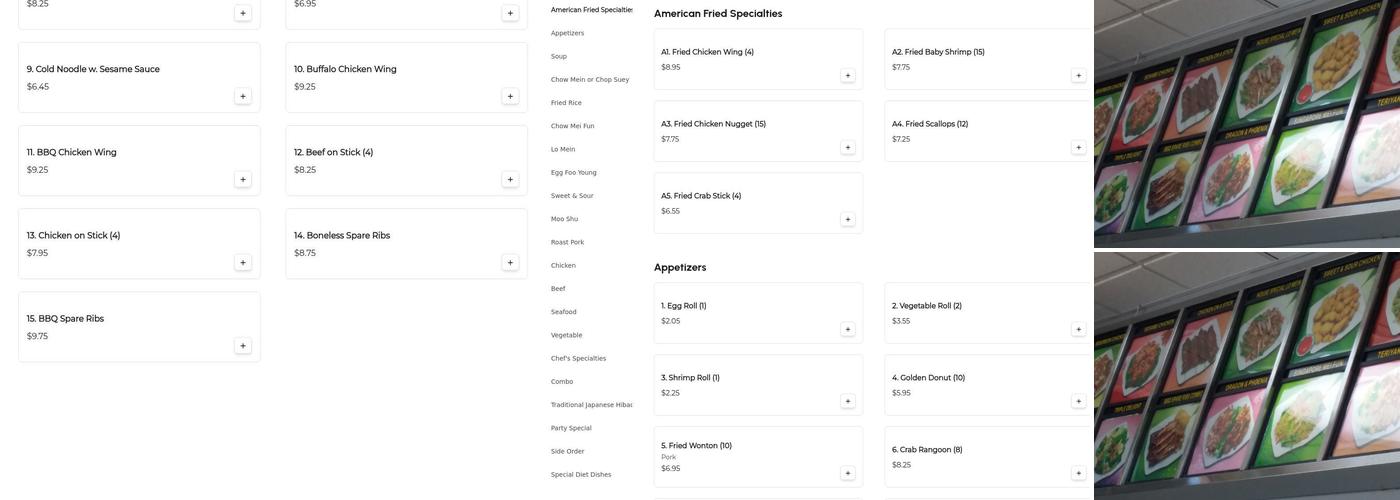The width and height of the screenshot is (1400, 500).
Task: Add BBQ Chicken Wing using plus button
Action: click(243, 179)
